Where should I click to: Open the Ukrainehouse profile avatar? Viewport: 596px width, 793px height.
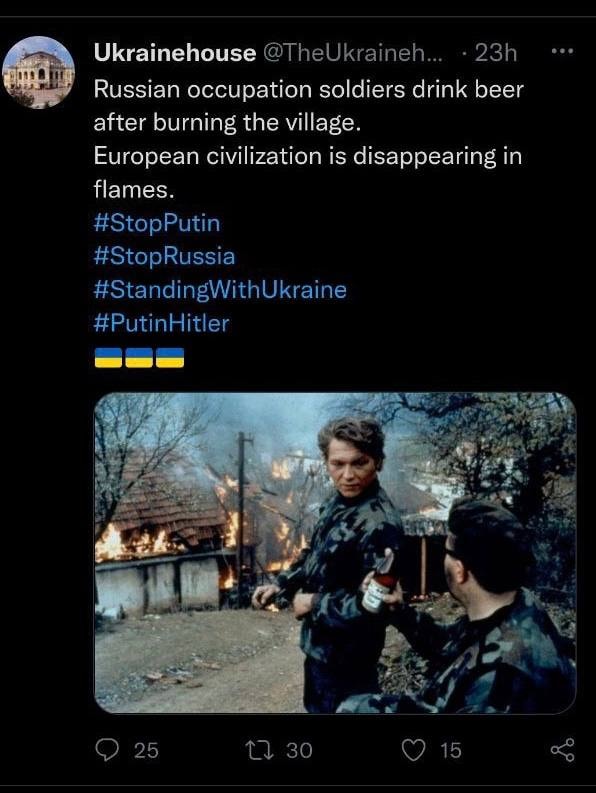(x=38, y=72)
